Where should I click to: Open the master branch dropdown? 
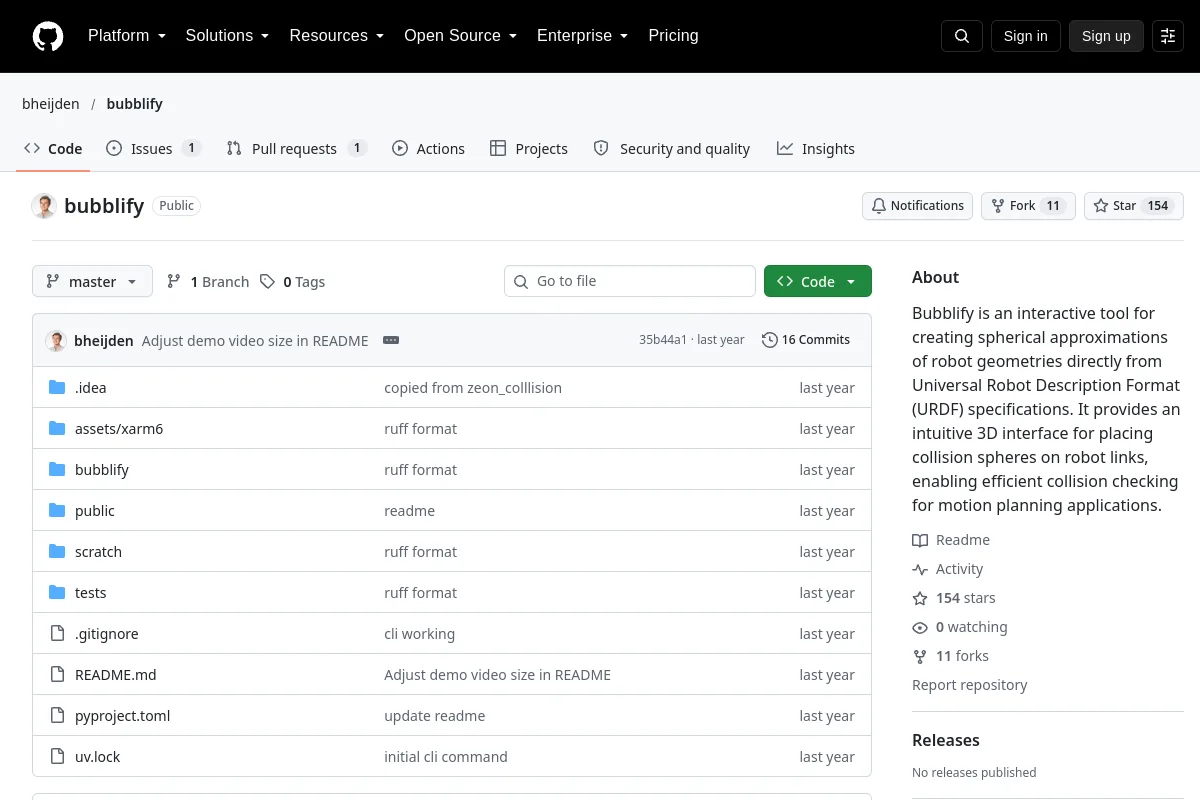click(92, 282)
